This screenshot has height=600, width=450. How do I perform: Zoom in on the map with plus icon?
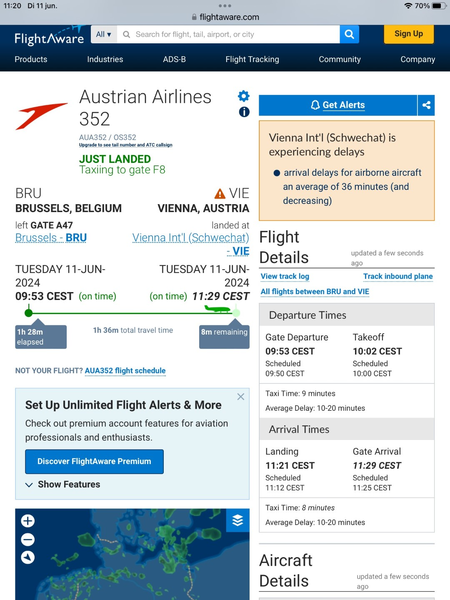click(28, 521)
